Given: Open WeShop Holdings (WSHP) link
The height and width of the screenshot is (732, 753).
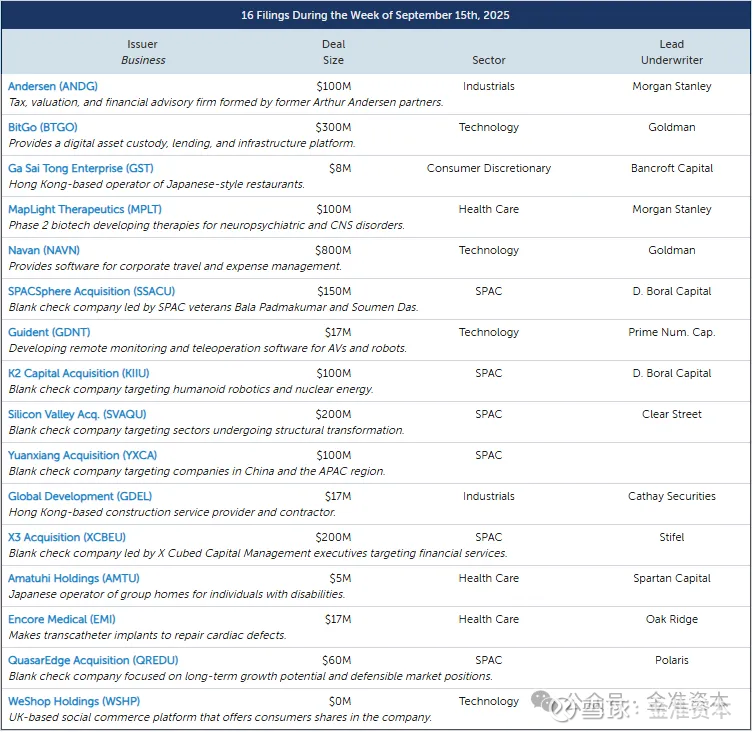Looking at the screenshot, I should point(74,701).
